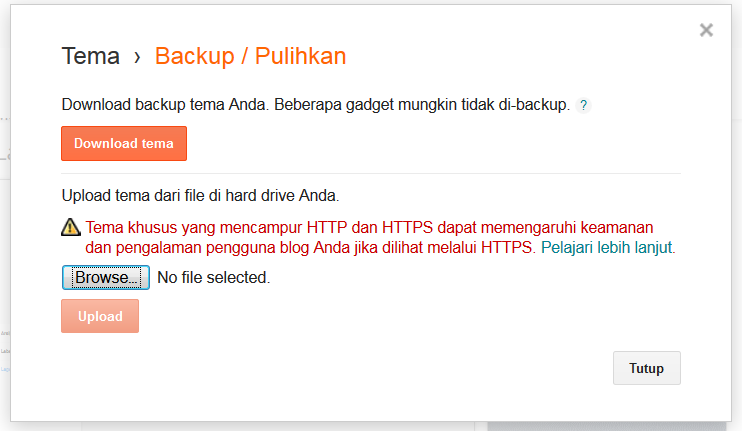Open the question mark help tooltip
The width and height of the screenshot is (742, 431).
584,105
